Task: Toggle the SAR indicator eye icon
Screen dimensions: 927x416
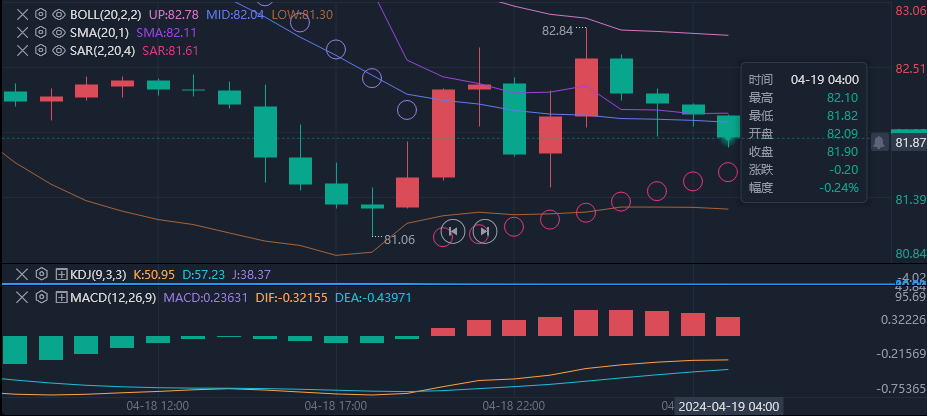Action: [x=59, y=50]
